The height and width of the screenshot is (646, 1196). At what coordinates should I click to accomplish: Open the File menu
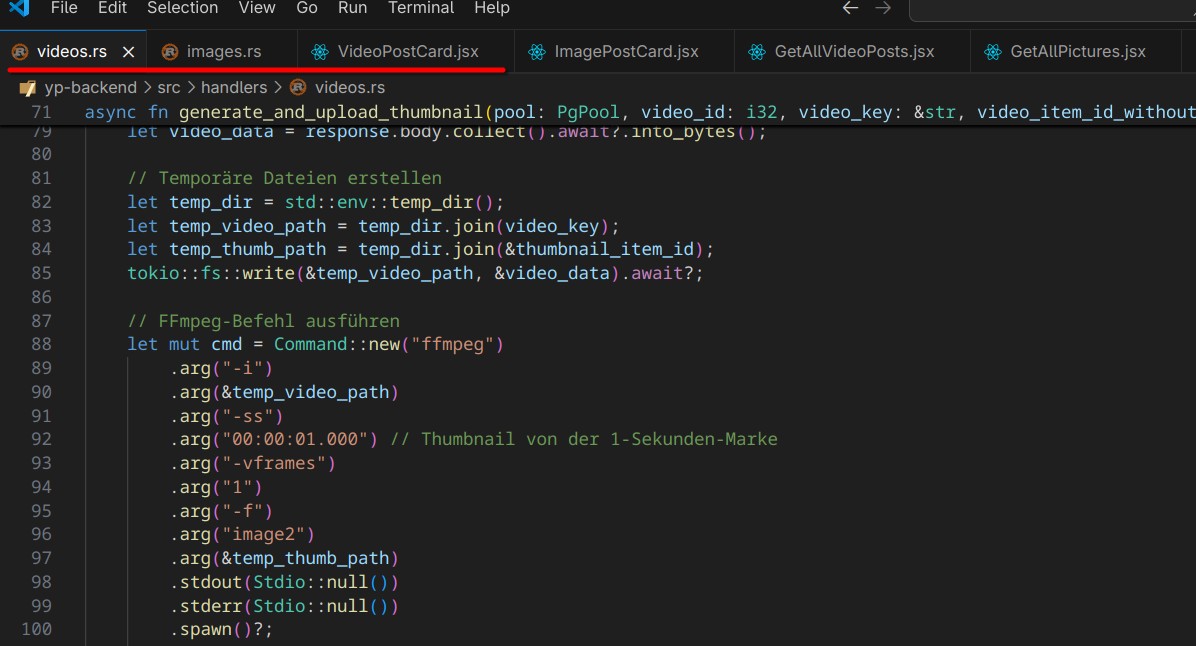tap(63, 8)
